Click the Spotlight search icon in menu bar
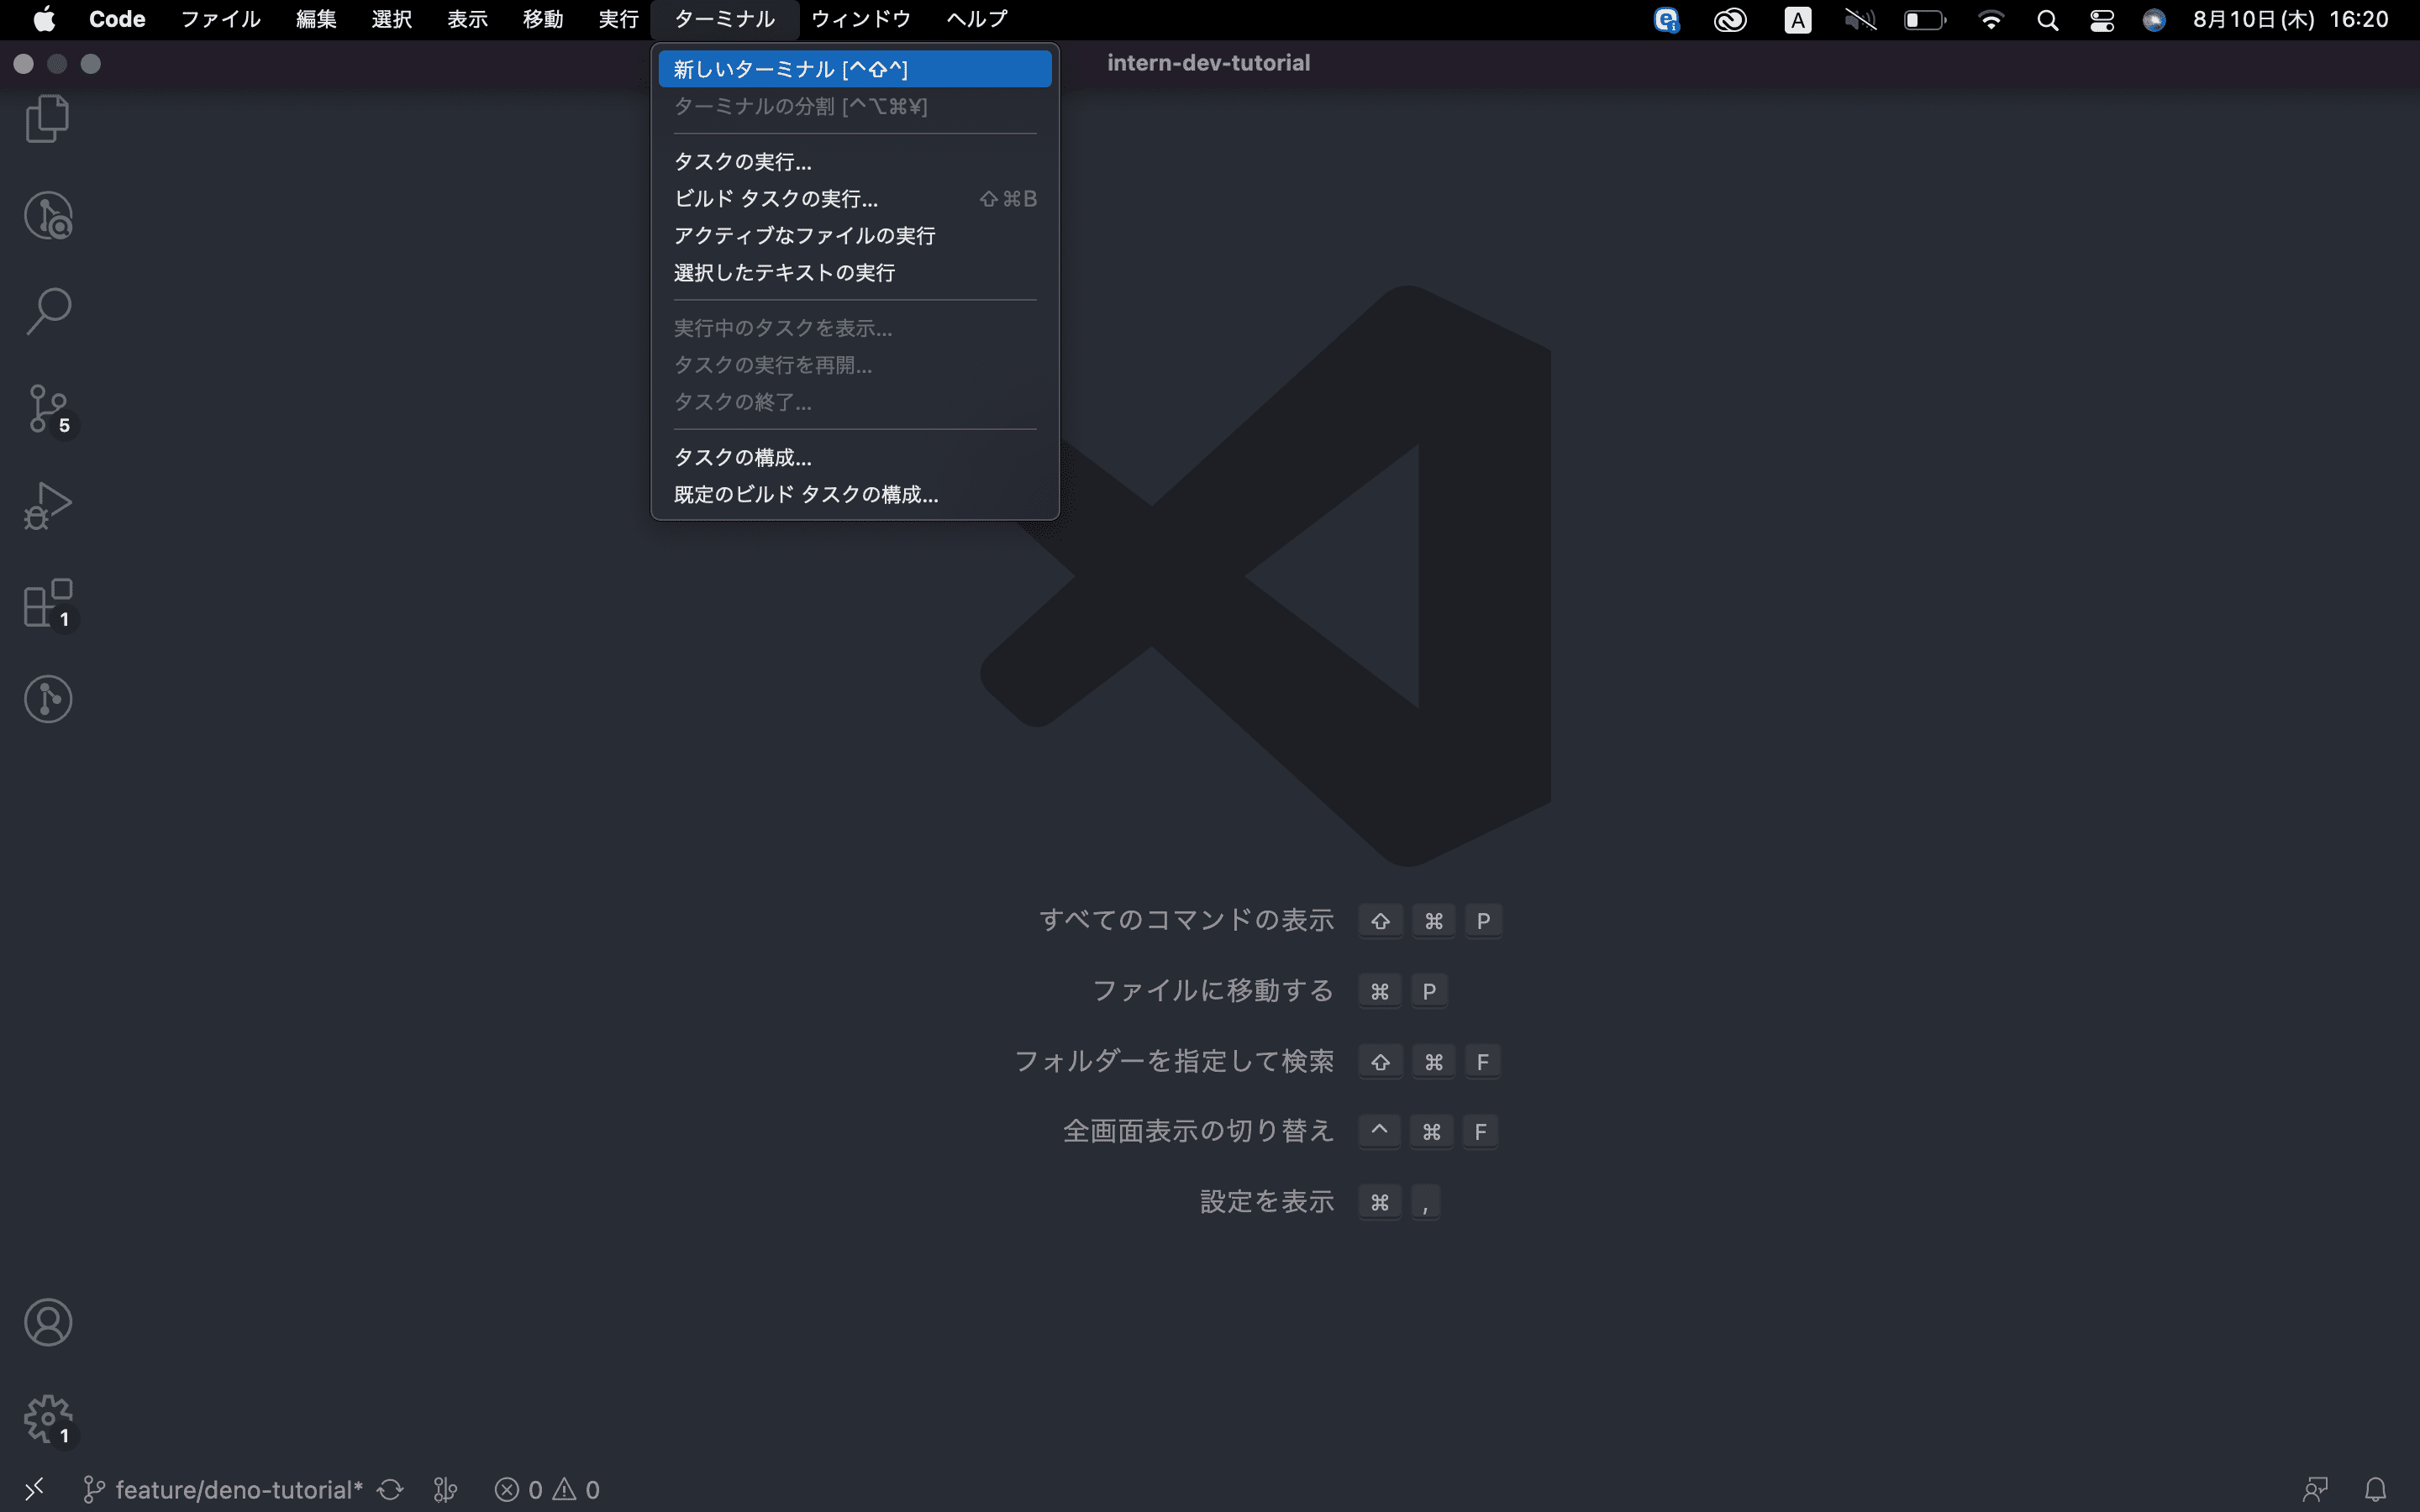The image size is (2420, 1512). pos(2047,20)
